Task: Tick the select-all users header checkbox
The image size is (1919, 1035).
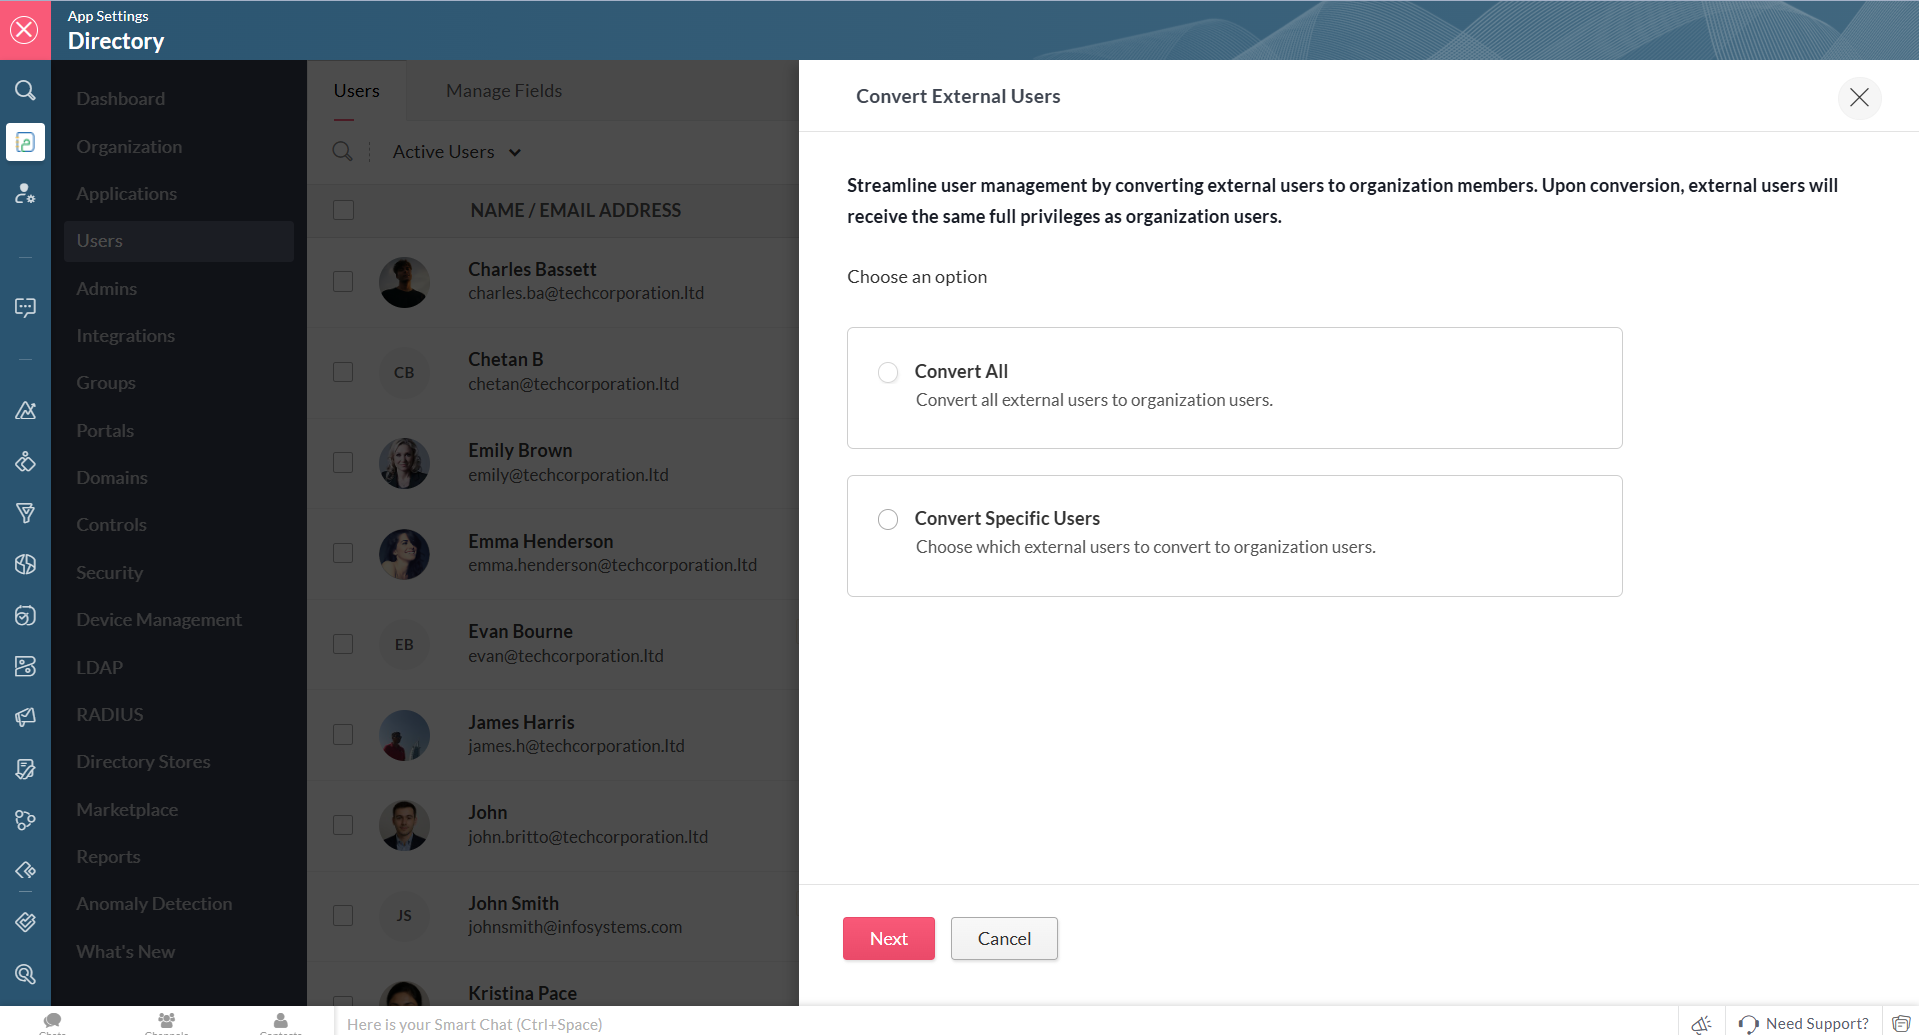Action: [x=343, y=210]
